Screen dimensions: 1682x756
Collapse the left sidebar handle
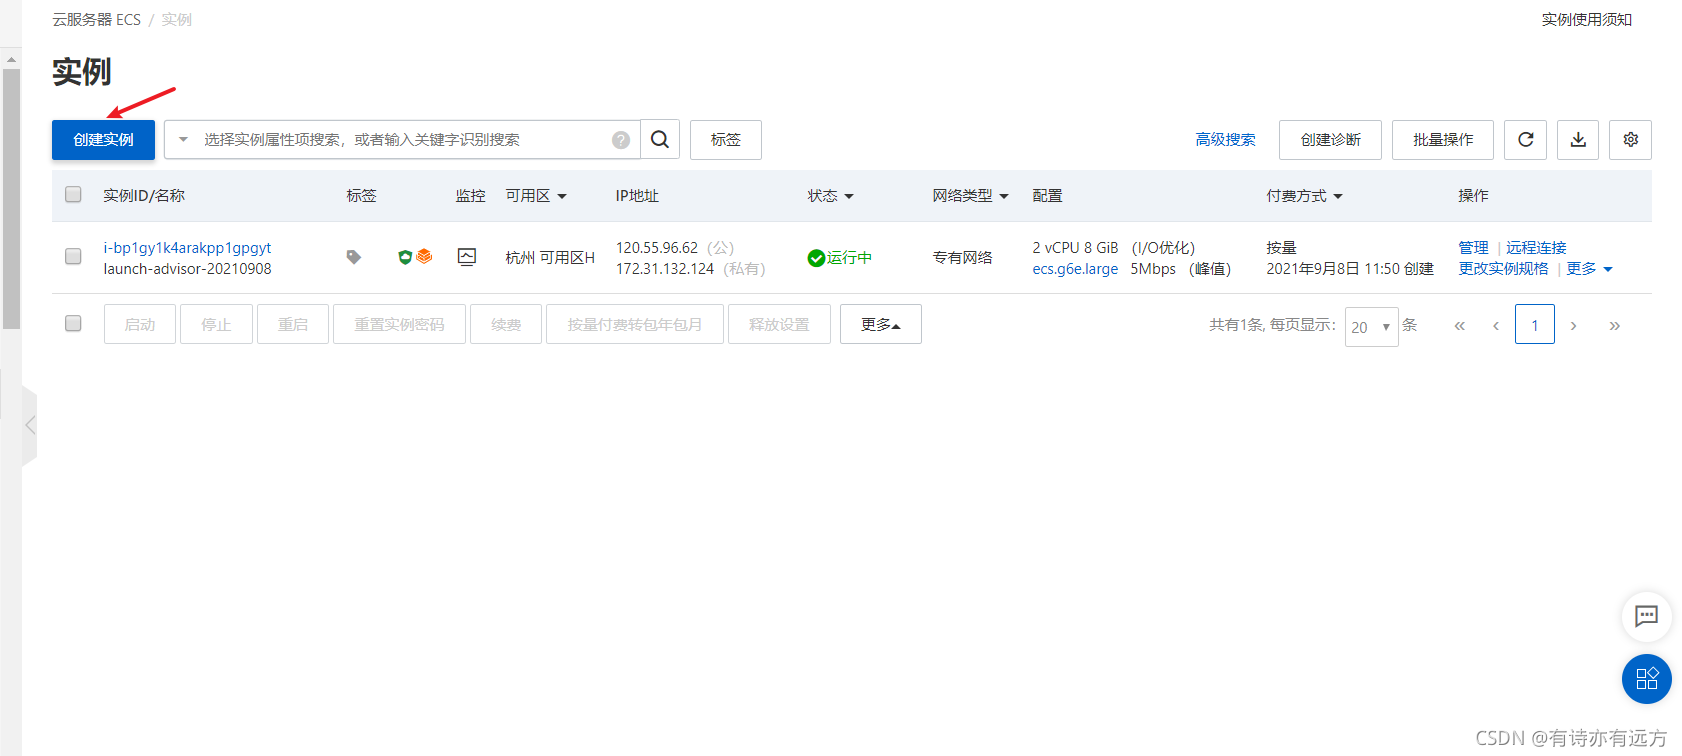[x=30, y=425]
